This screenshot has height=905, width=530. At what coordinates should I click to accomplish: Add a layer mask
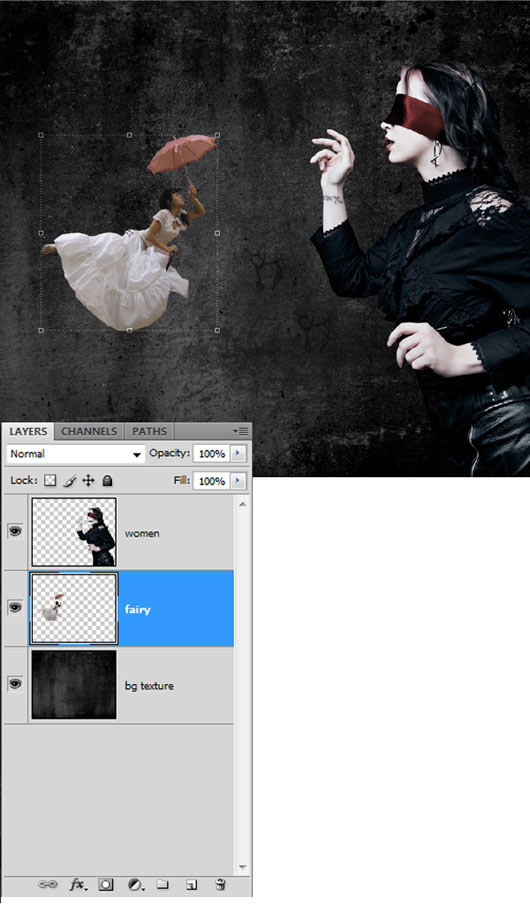106,884
